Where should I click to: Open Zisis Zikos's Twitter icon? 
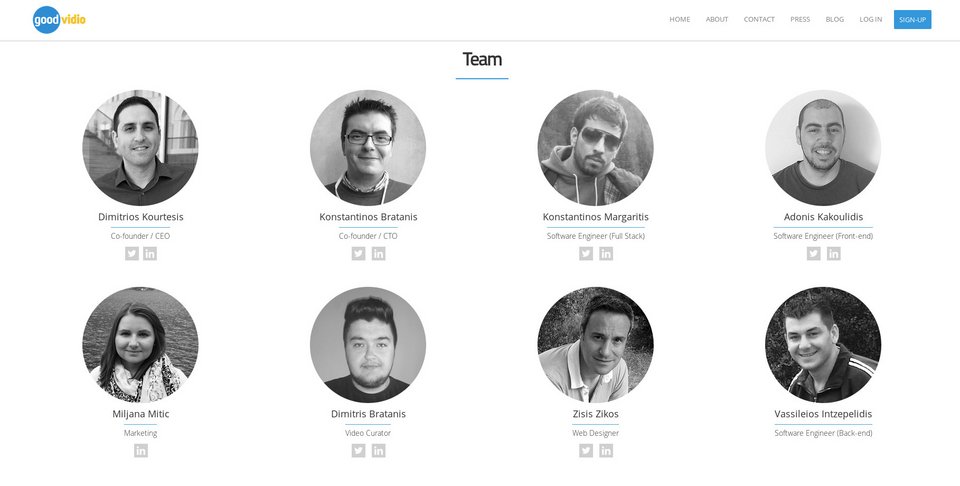click(586, 450)
